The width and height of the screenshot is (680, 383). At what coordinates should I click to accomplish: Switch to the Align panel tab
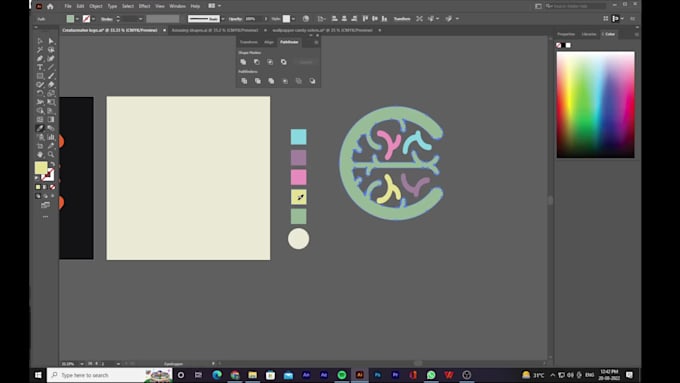(x=269, y=42)
